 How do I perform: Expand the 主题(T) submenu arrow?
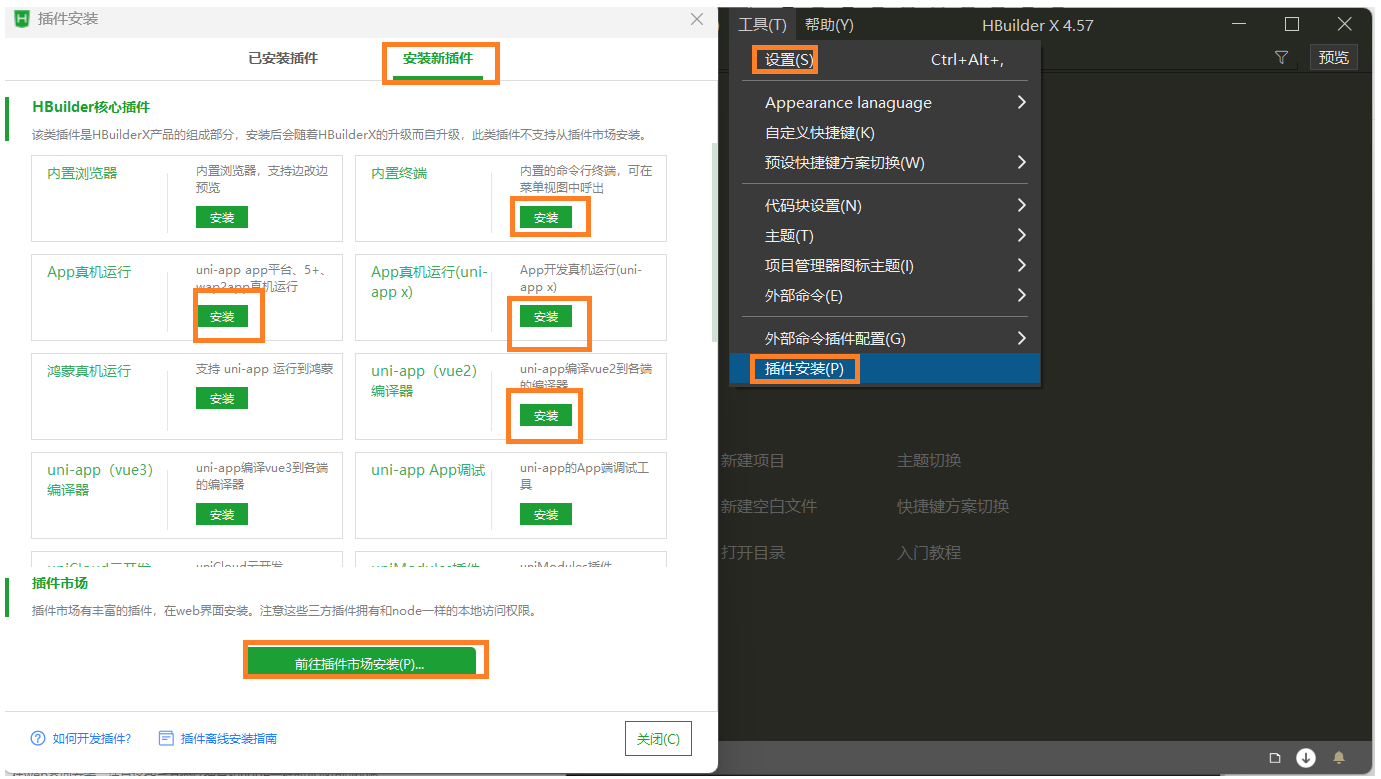pos(1021,235)
